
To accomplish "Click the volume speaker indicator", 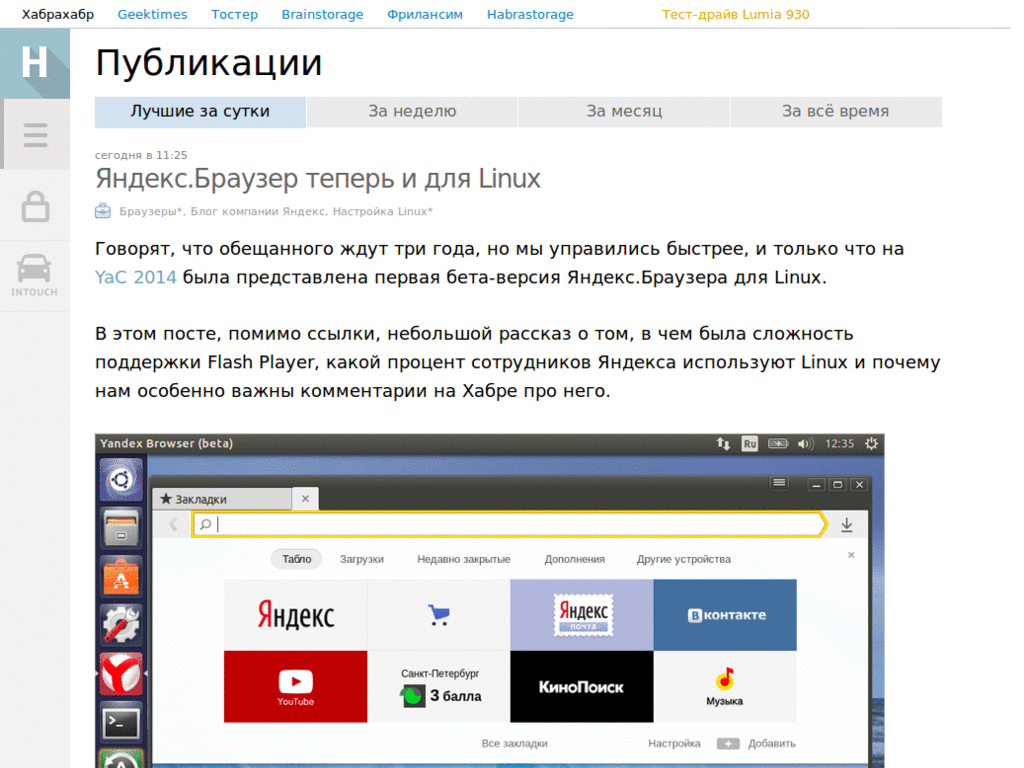I will point(805,444).
